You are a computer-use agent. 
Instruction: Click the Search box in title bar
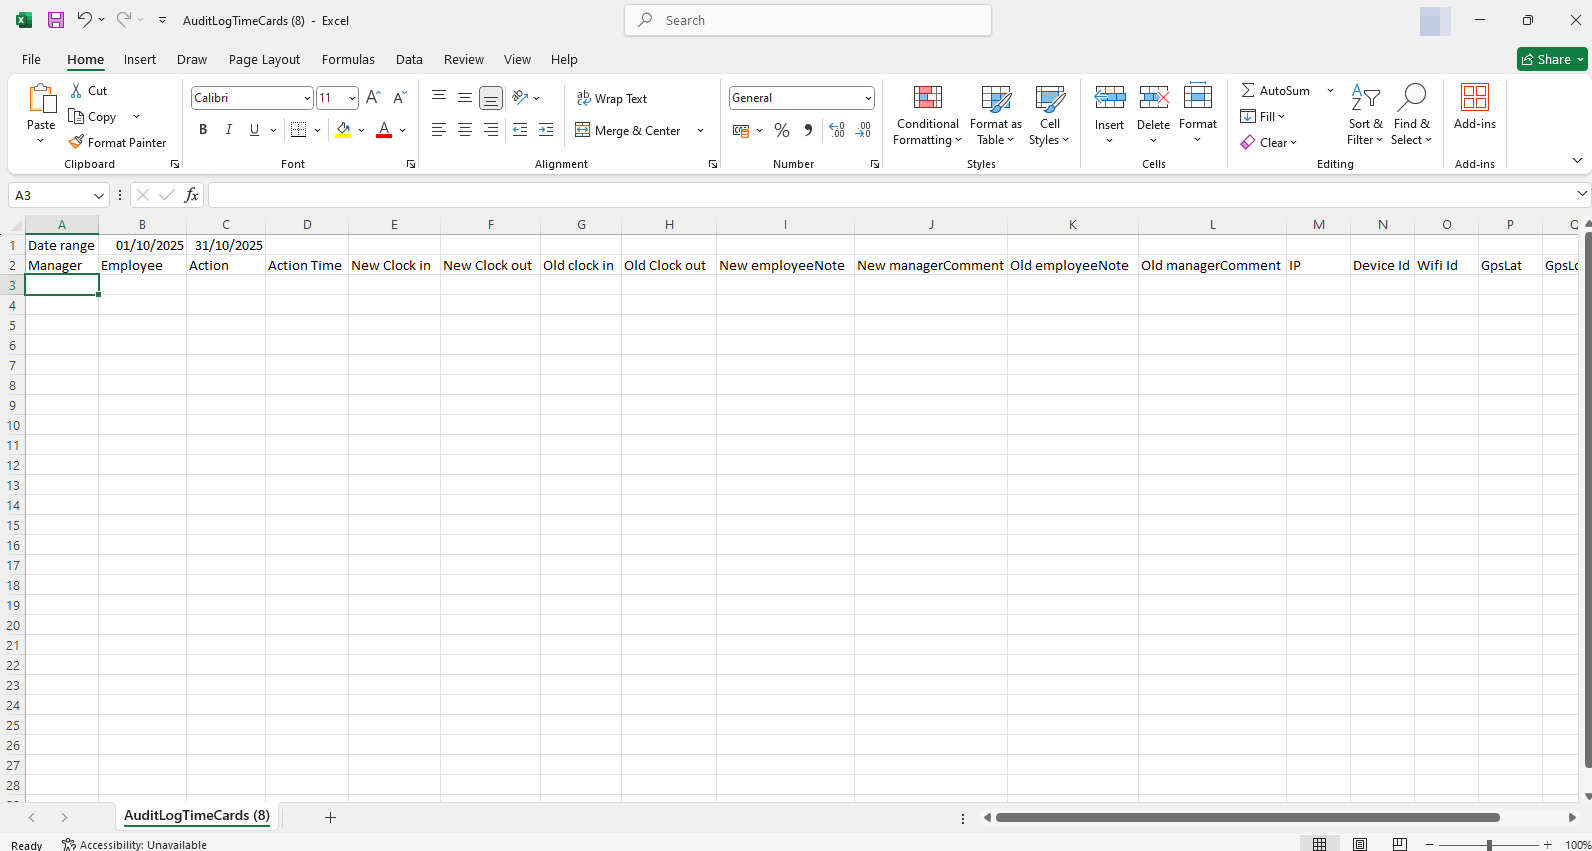pos(808,20)
